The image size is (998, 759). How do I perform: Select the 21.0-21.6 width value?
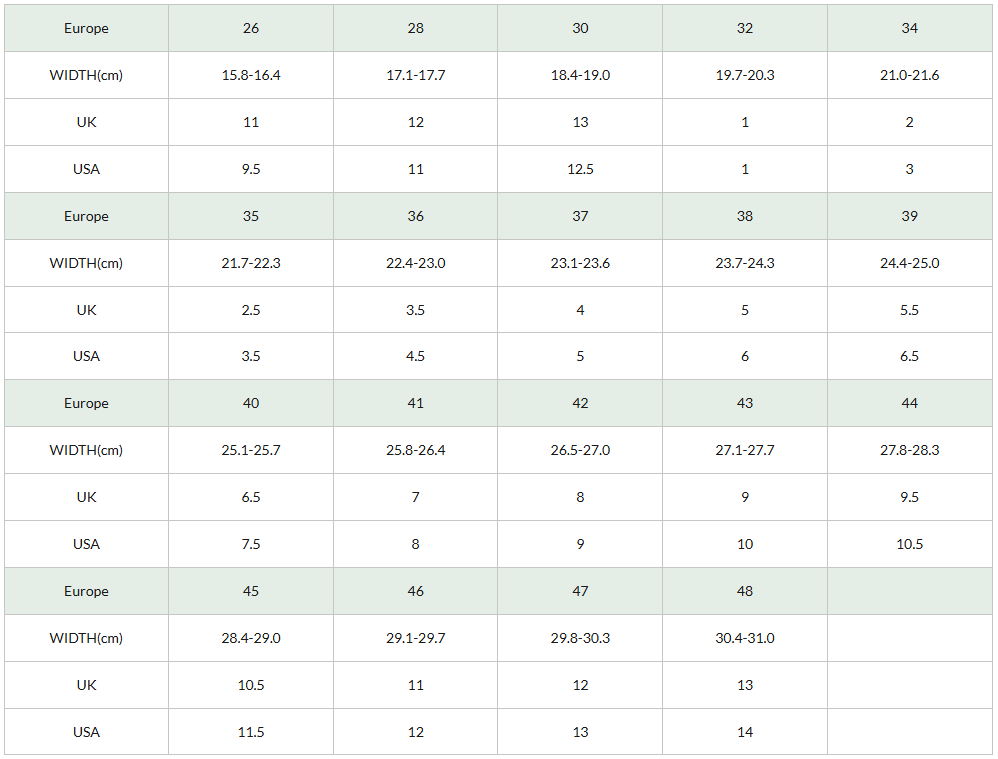(910, 75)
